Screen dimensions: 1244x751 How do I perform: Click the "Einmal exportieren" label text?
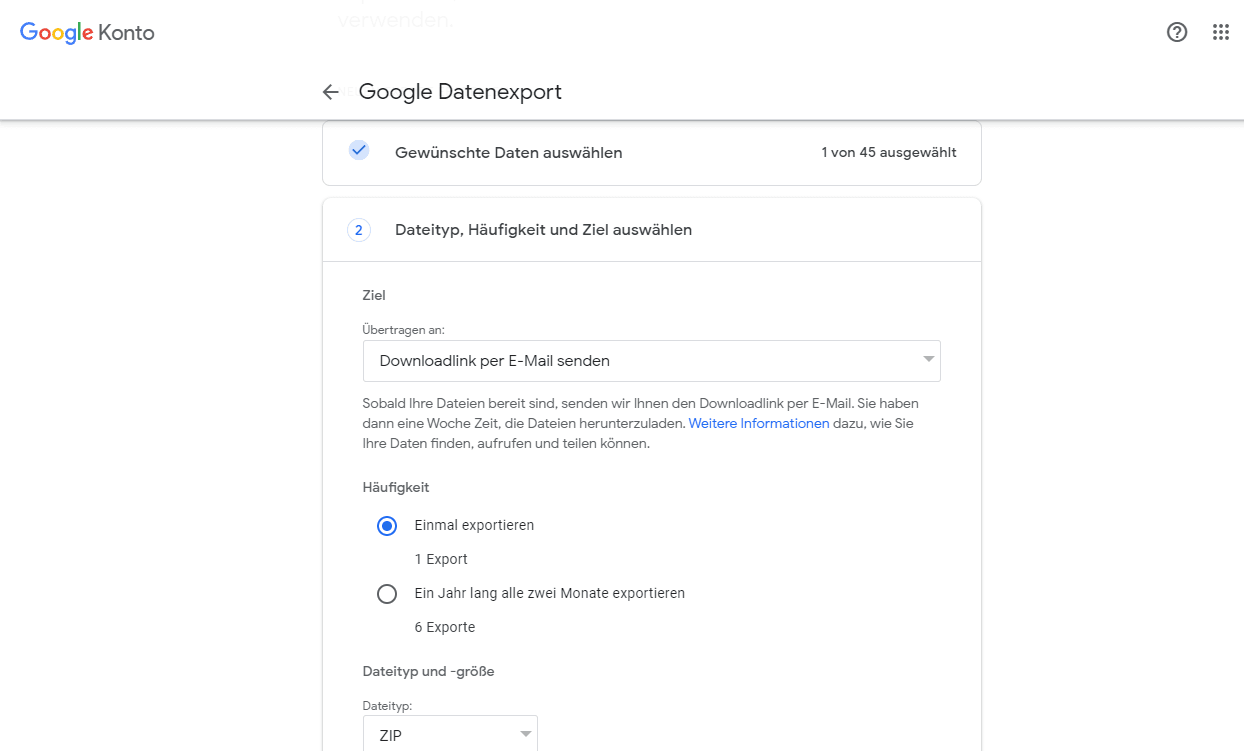474,526
